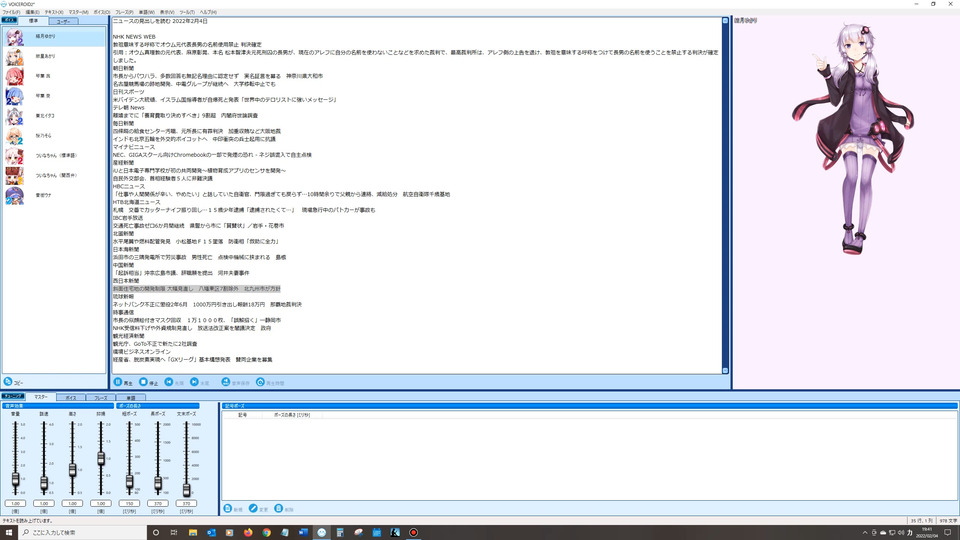Open the Windows Start menu
Image resolution: width=960 pixels, height=540 pixels.
[x=9, y=532]
